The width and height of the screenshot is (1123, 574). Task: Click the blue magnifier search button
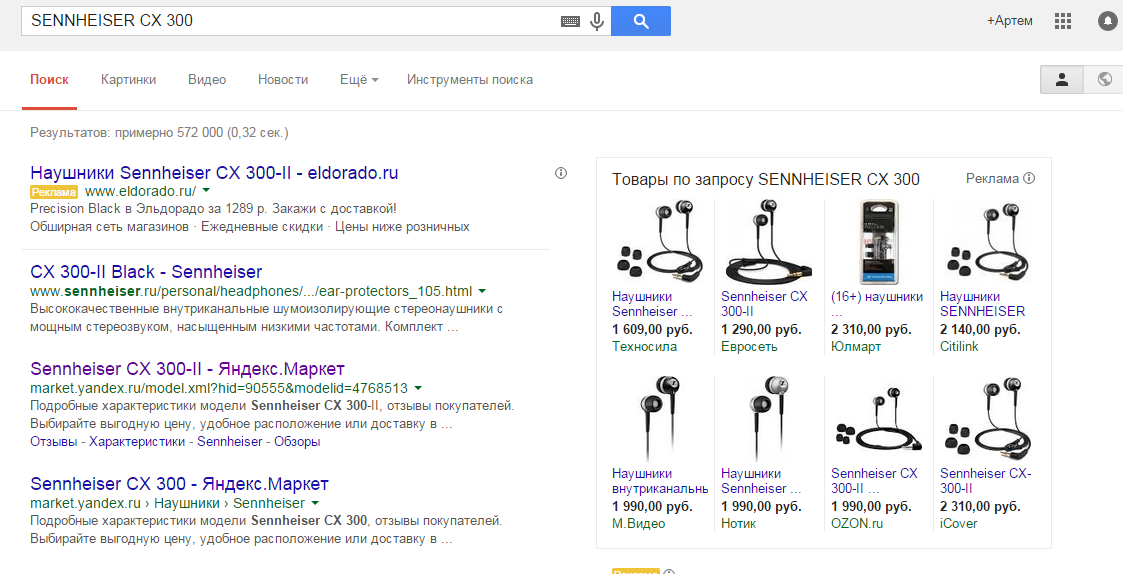tap(641, 21)
